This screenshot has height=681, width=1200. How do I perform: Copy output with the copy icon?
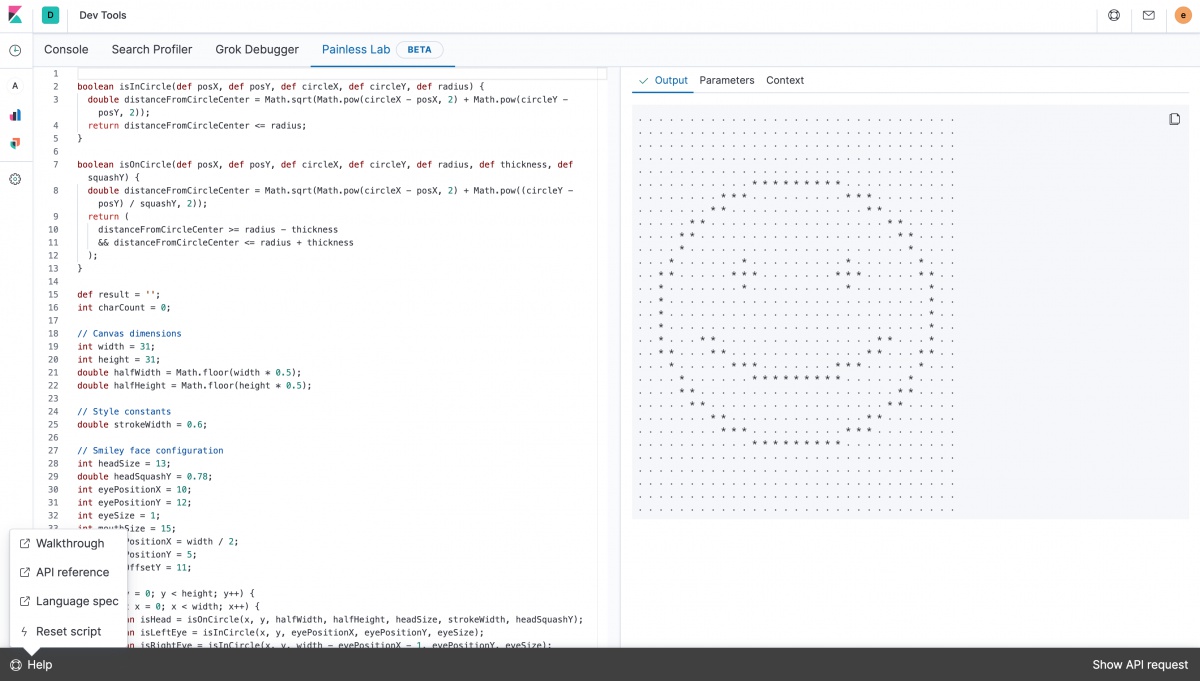[x=1175, y=119]
